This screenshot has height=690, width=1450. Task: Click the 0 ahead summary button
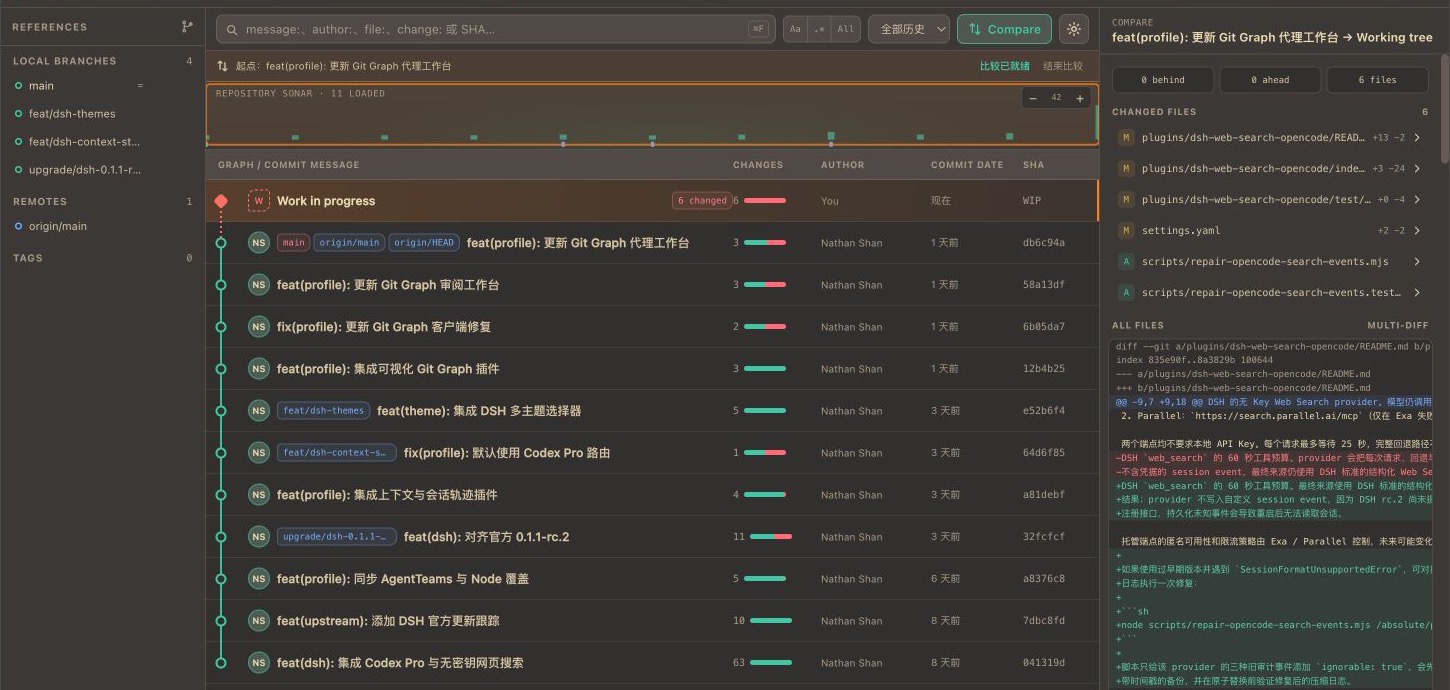point(1270,80)
